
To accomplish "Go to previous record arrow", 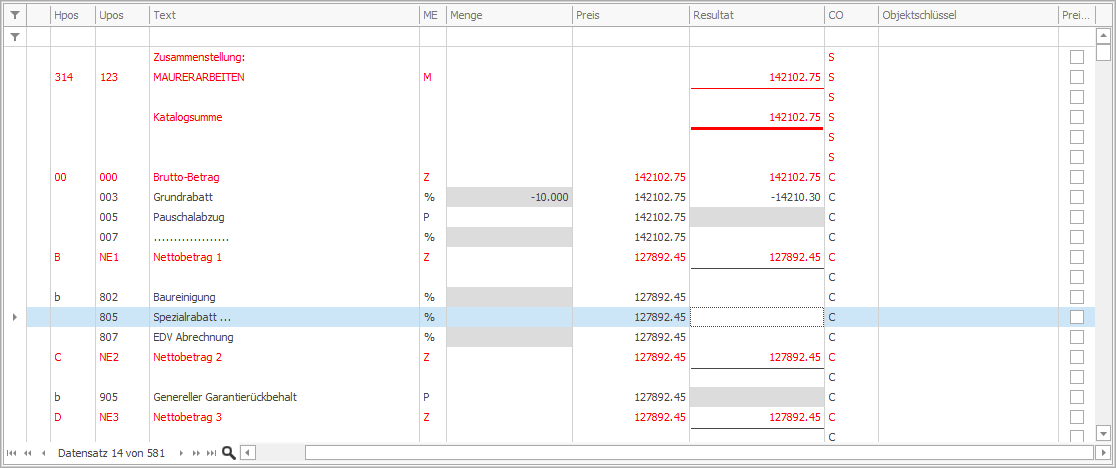I will (x=43, y=452).
